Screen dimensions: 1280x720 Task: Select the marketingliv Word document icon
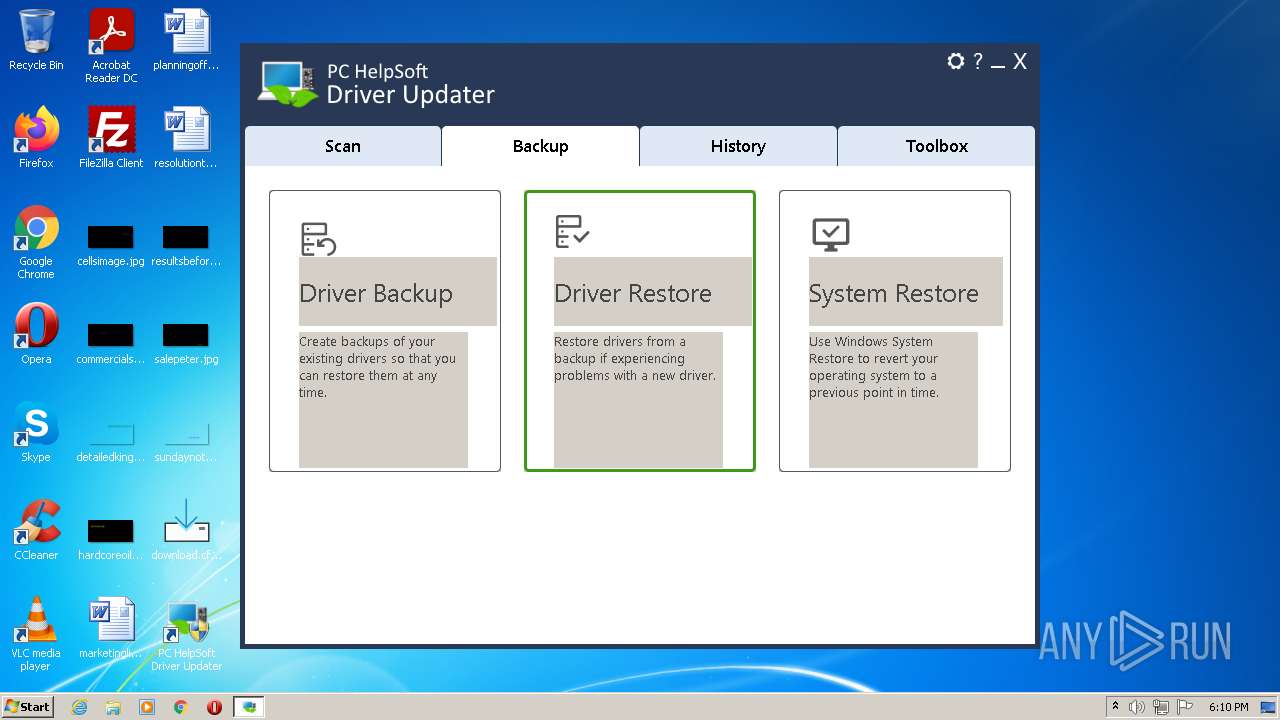[111, 628]
